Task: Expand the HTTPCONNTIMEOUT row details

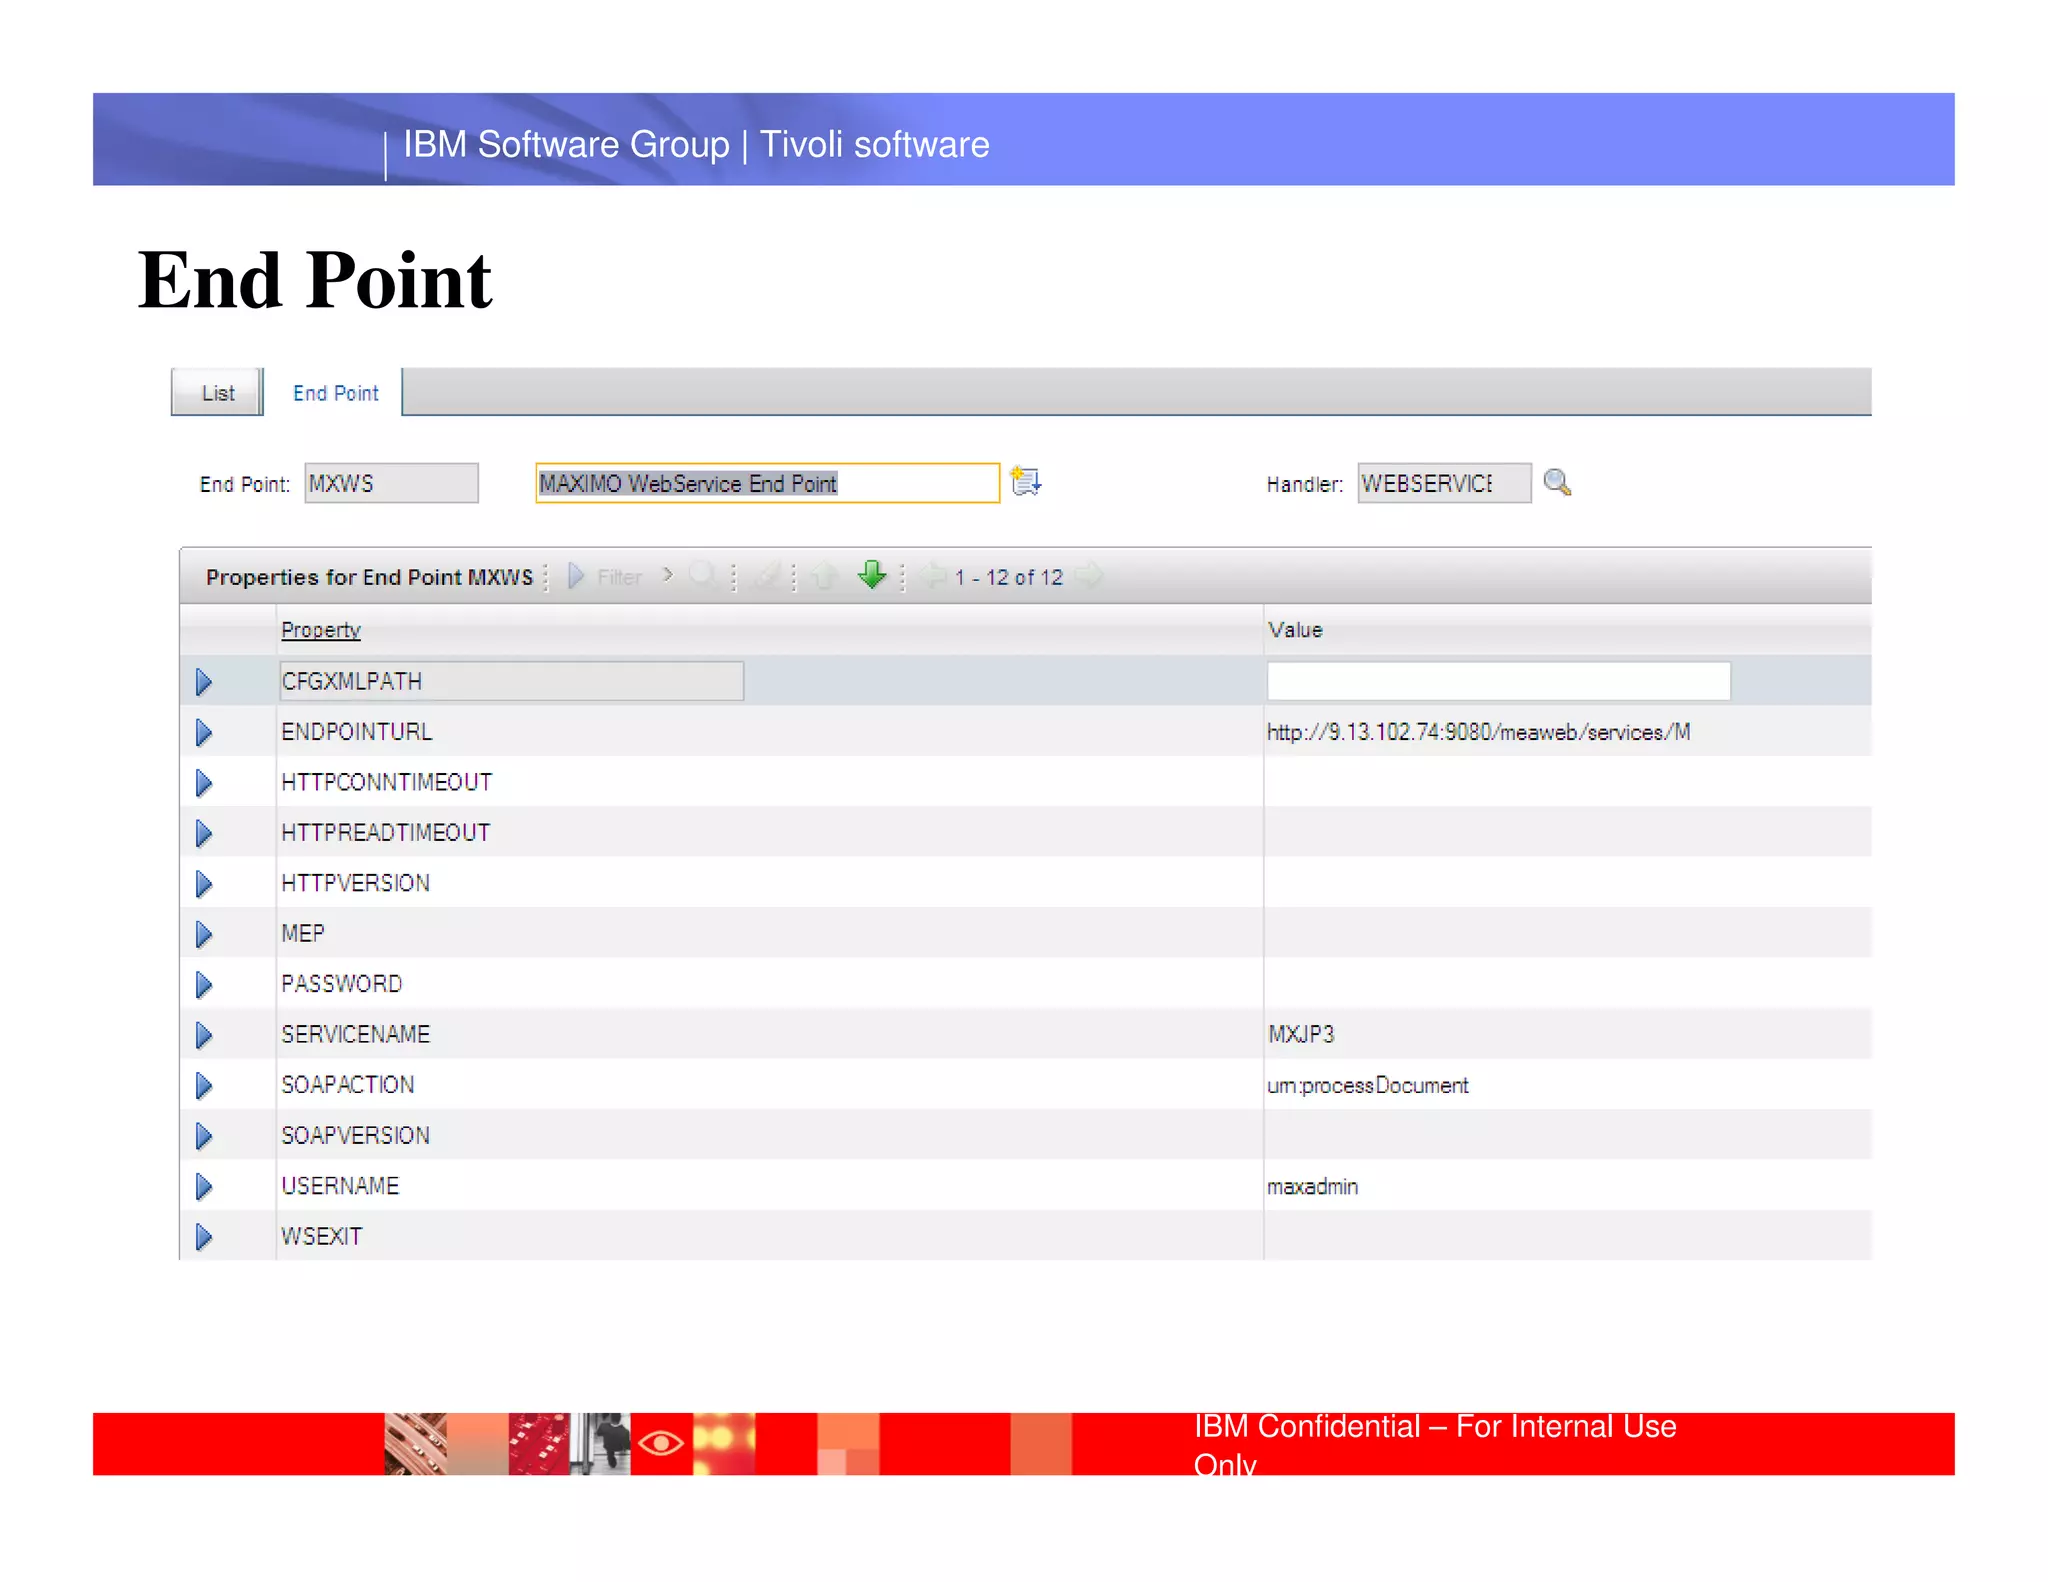Action: [x=204, y=783]
